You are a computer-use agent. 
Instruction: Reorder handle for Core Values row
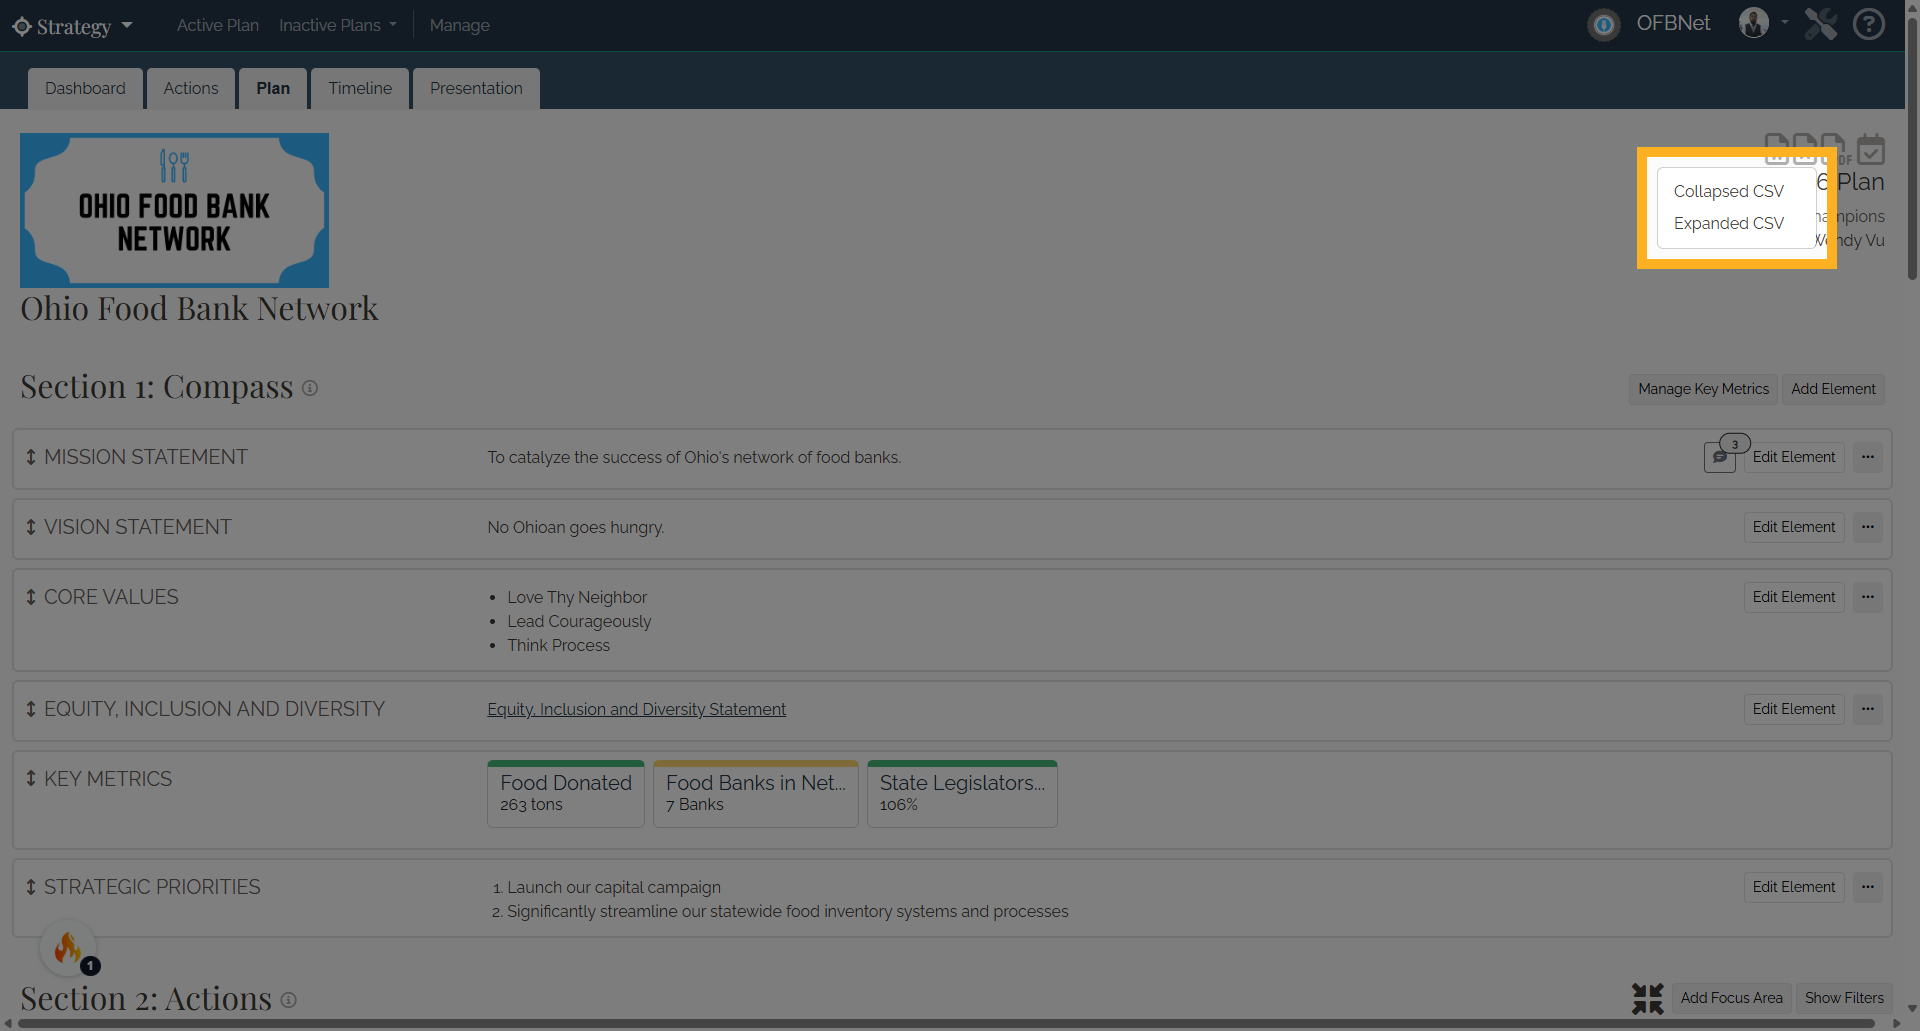[31, 597]
